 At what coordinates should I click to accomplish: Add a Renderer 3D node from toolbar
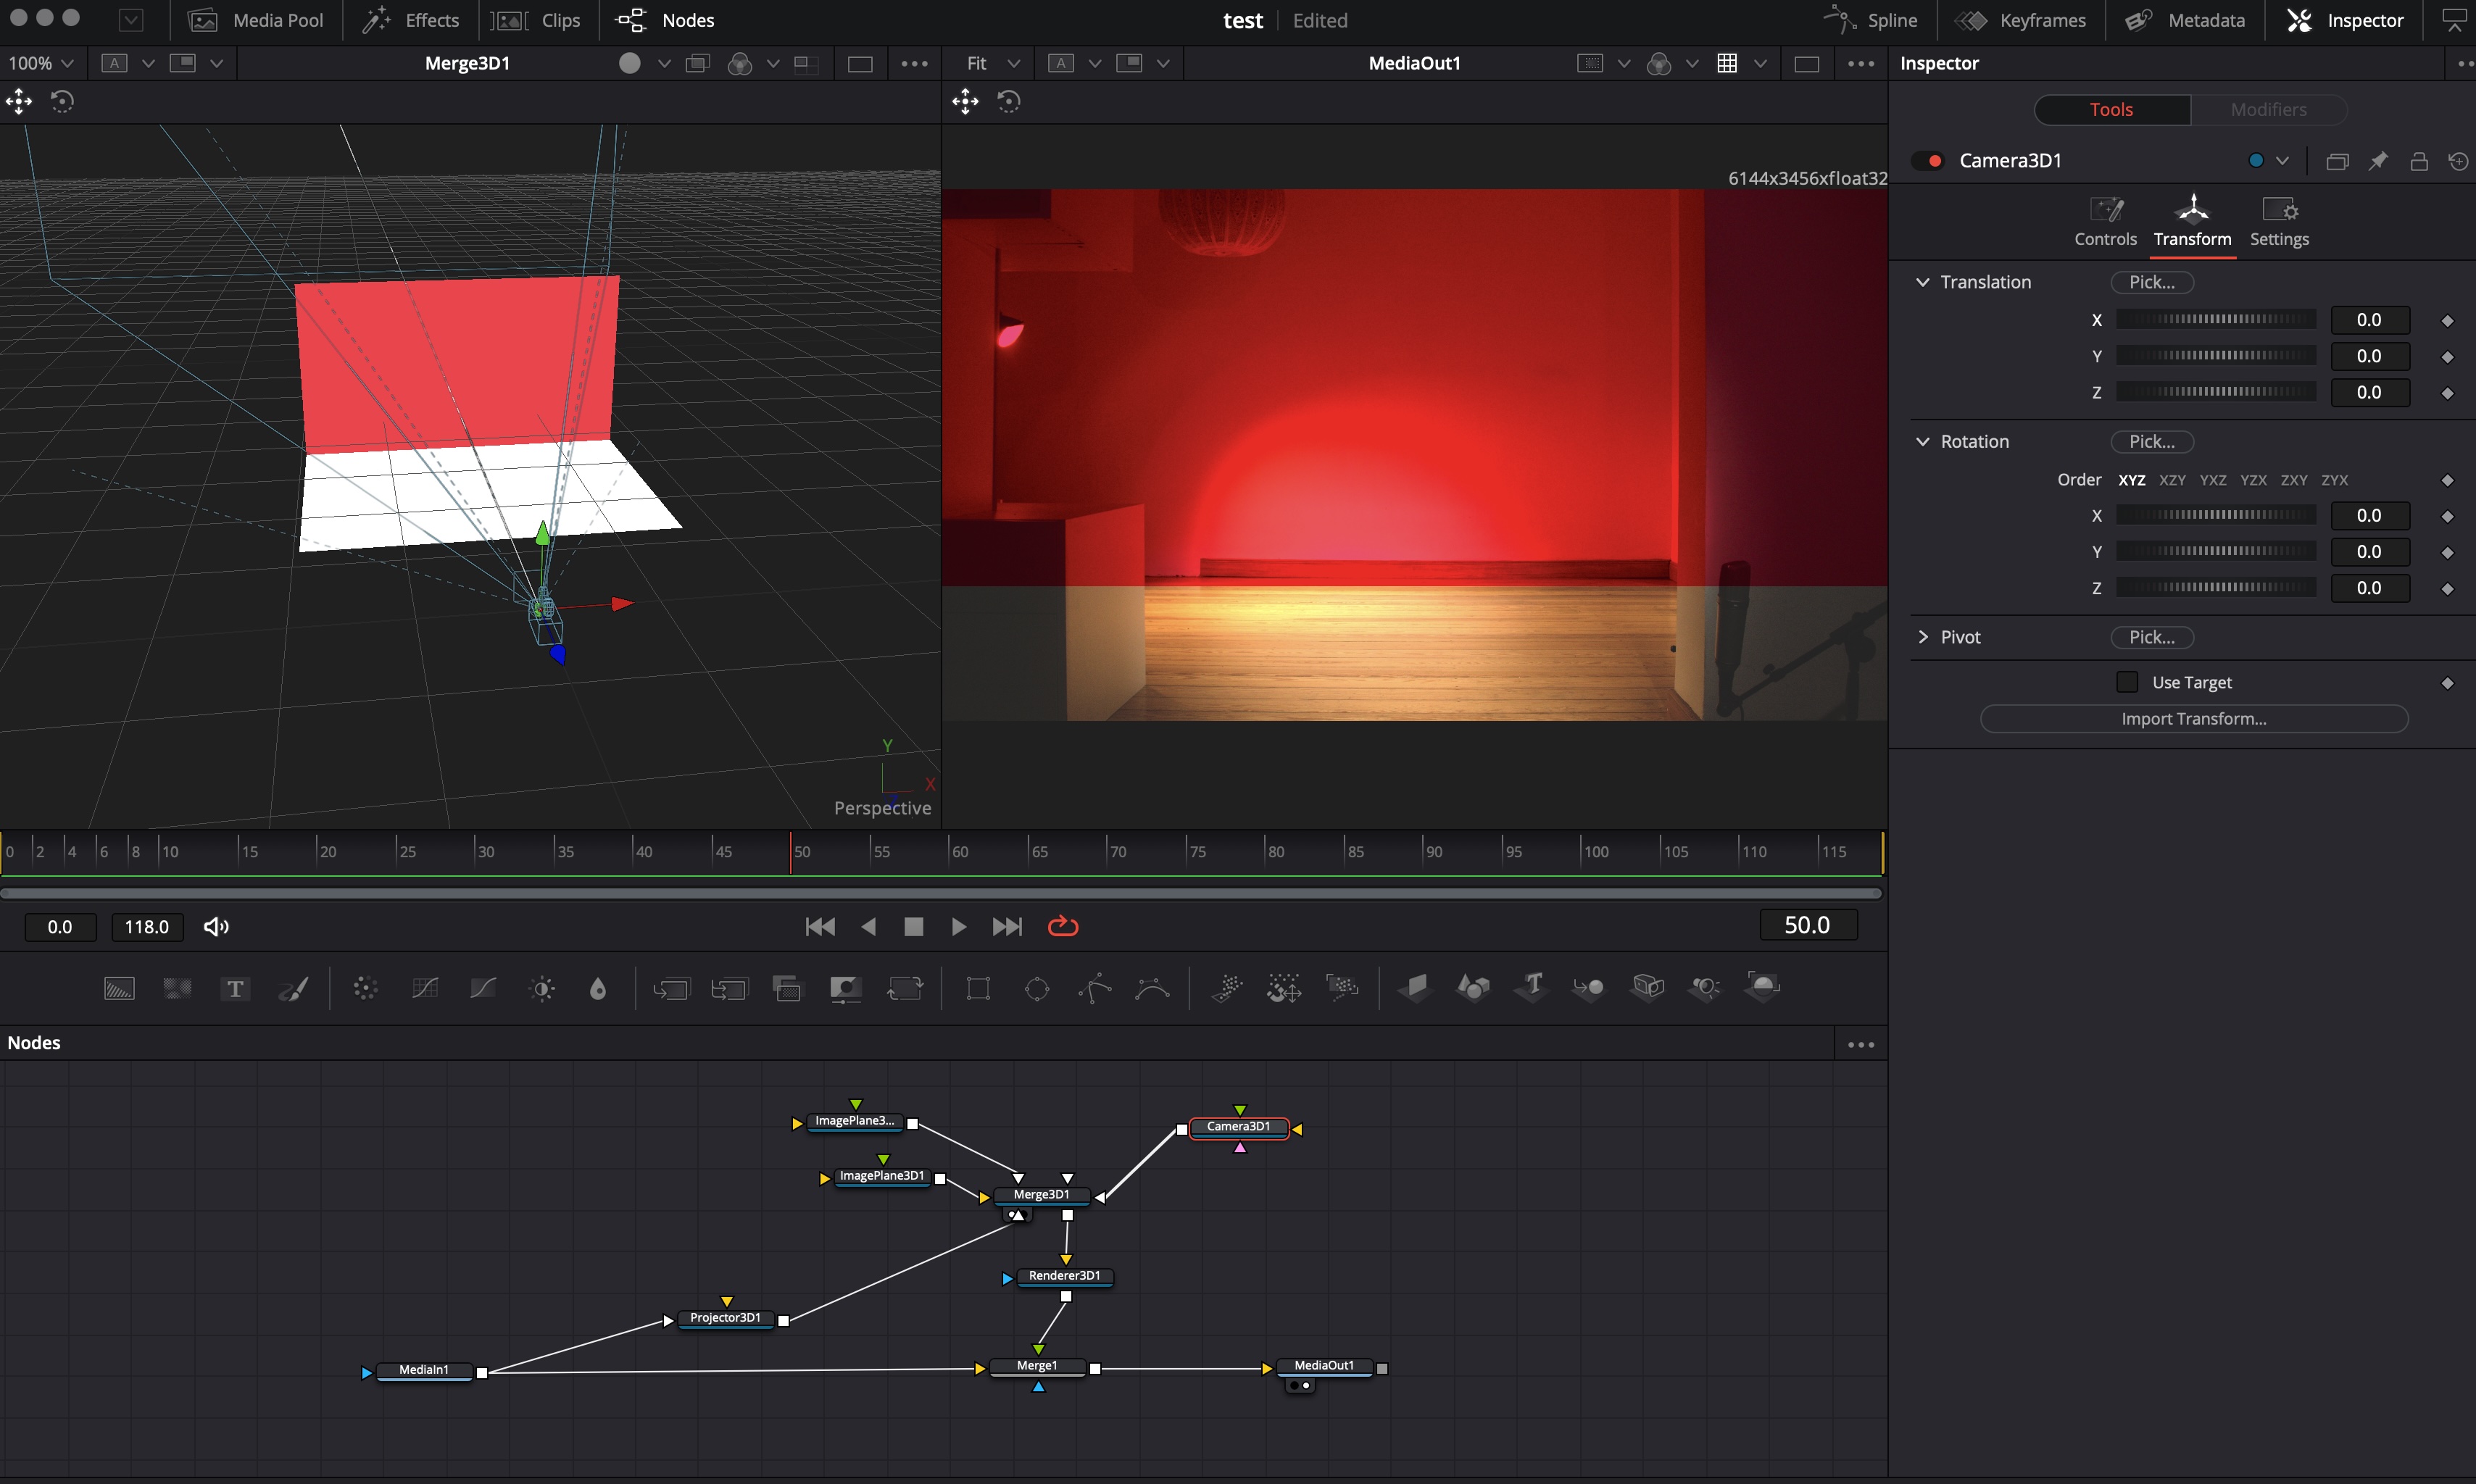[x=1763, y=989]
